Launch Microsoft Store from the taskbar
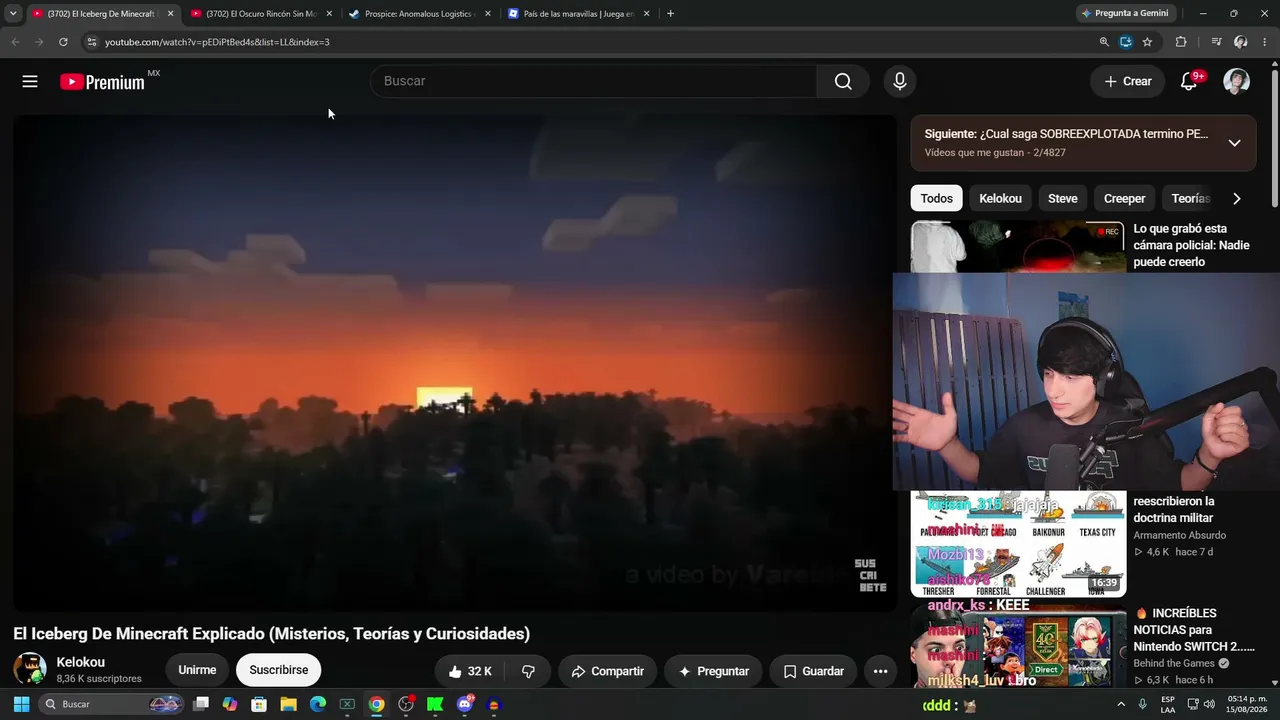The height and width of the screenshot is (720, 1280). coord(259,704)
